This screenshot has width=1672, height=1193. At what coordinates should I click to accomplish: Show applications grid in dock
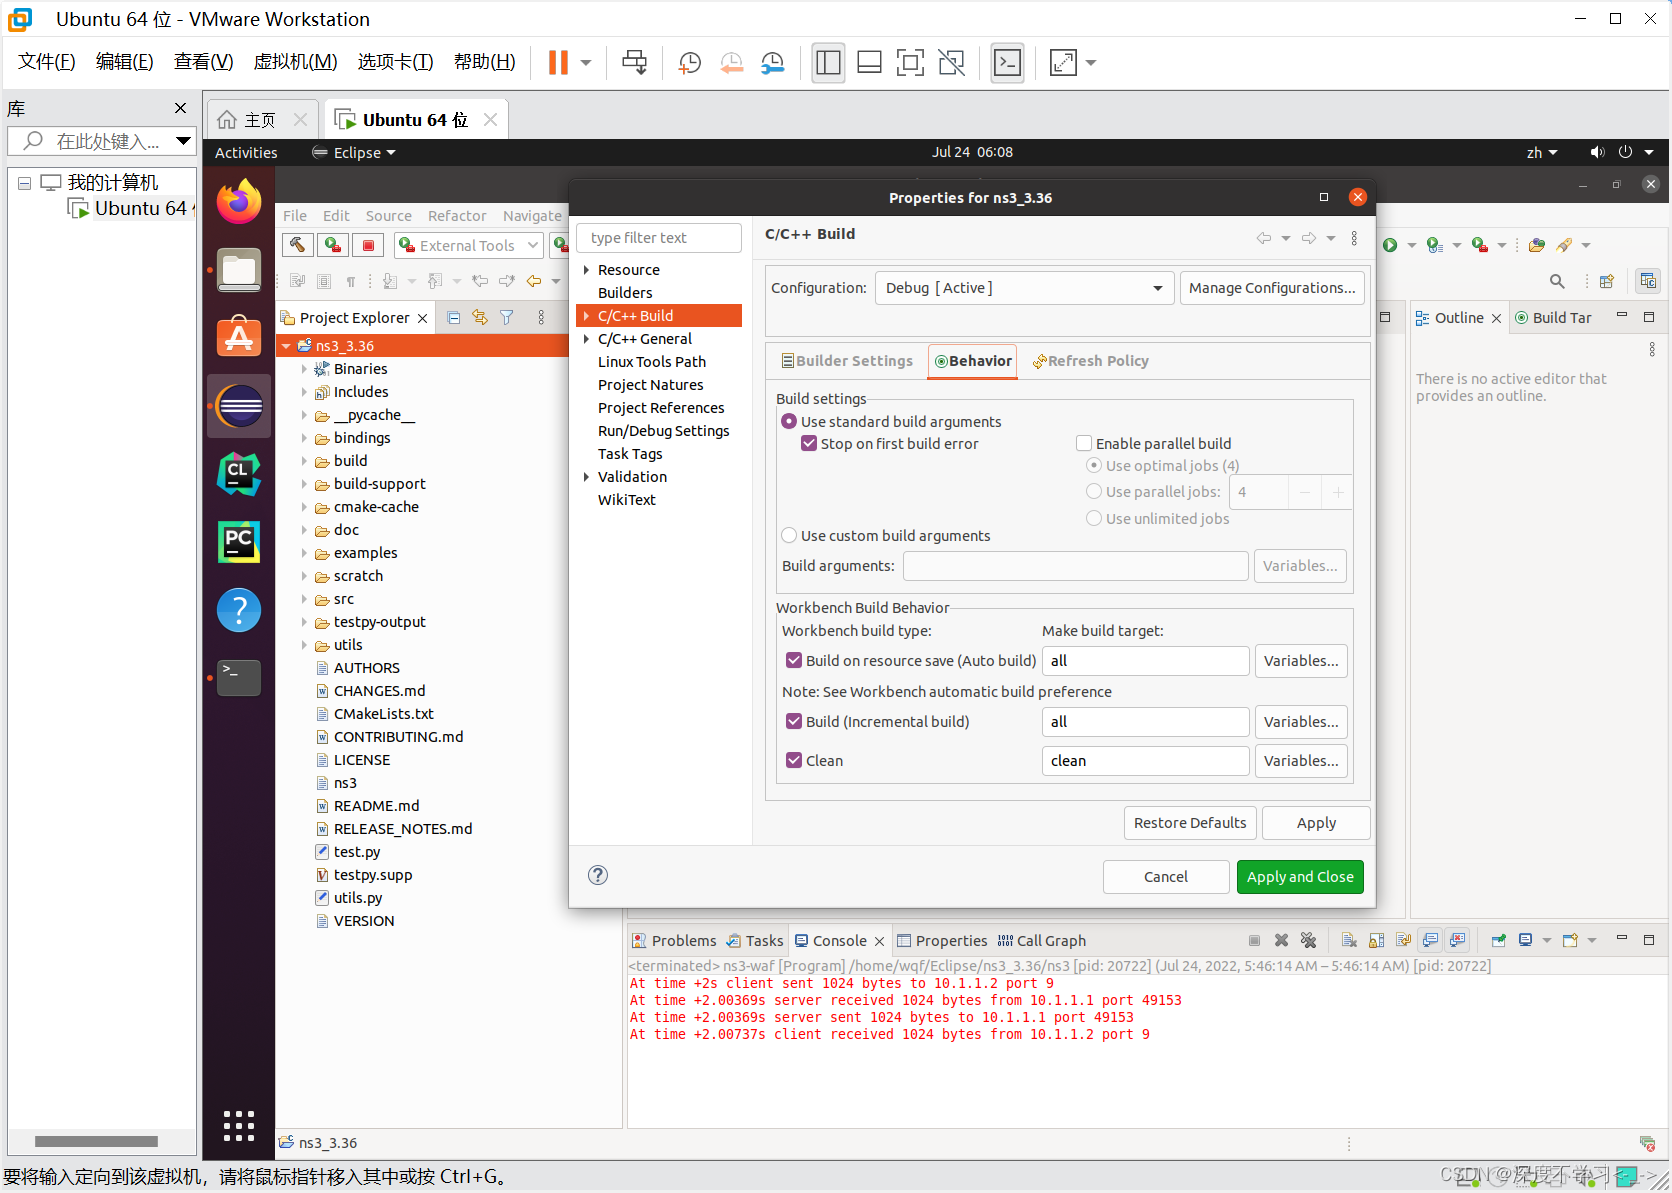click(239, 1126)
